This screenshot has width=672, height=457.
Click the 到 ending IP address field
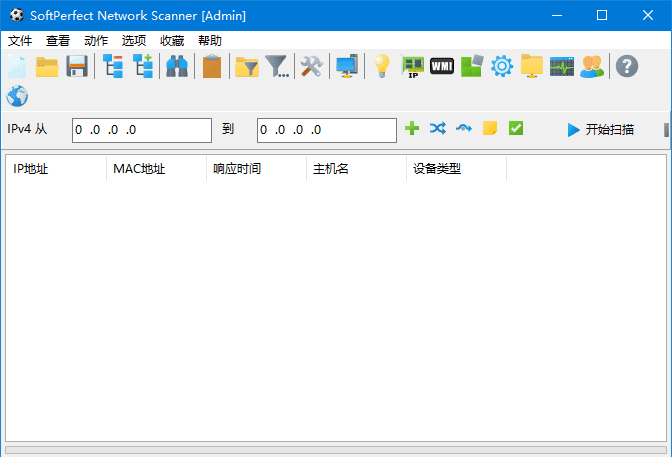click(327, 130)
